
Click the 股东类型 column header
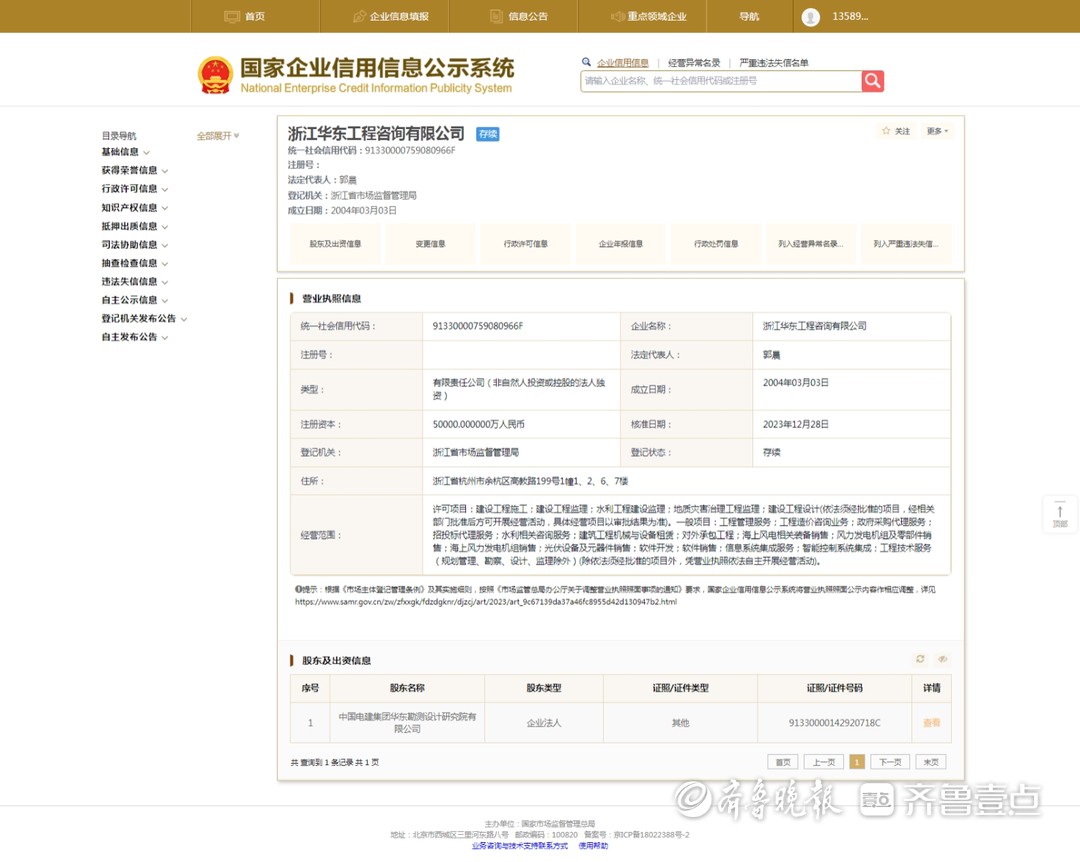pyautogui.click(x=544, y=688)
